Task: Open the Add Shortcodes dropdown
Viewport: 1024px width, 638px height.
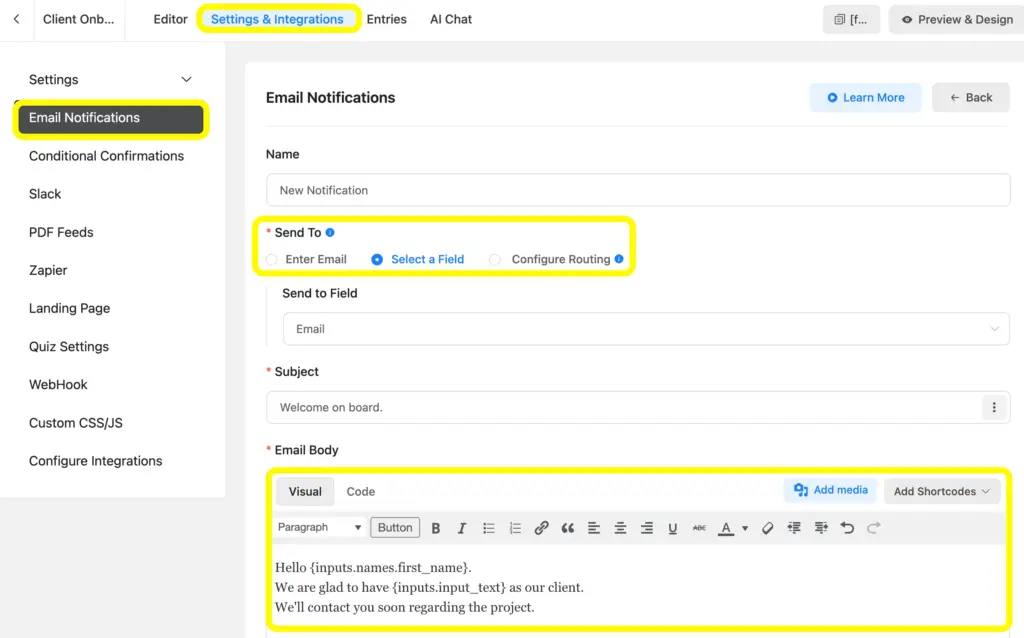Action: [942, 492]
